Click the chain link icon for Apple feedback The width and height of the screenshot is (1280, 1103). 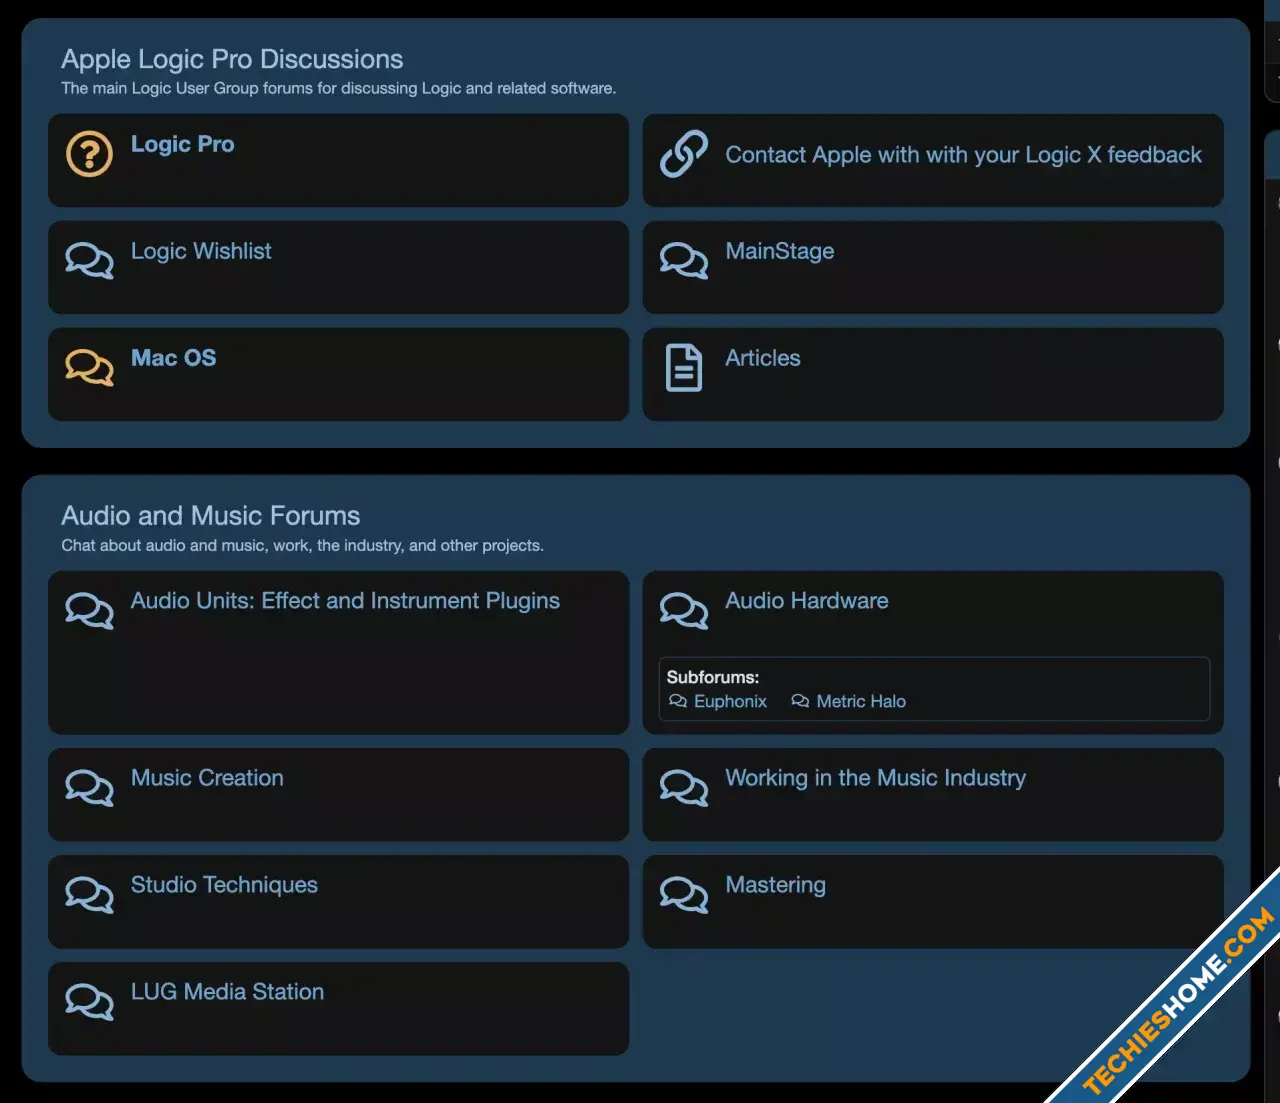point(684,154)
